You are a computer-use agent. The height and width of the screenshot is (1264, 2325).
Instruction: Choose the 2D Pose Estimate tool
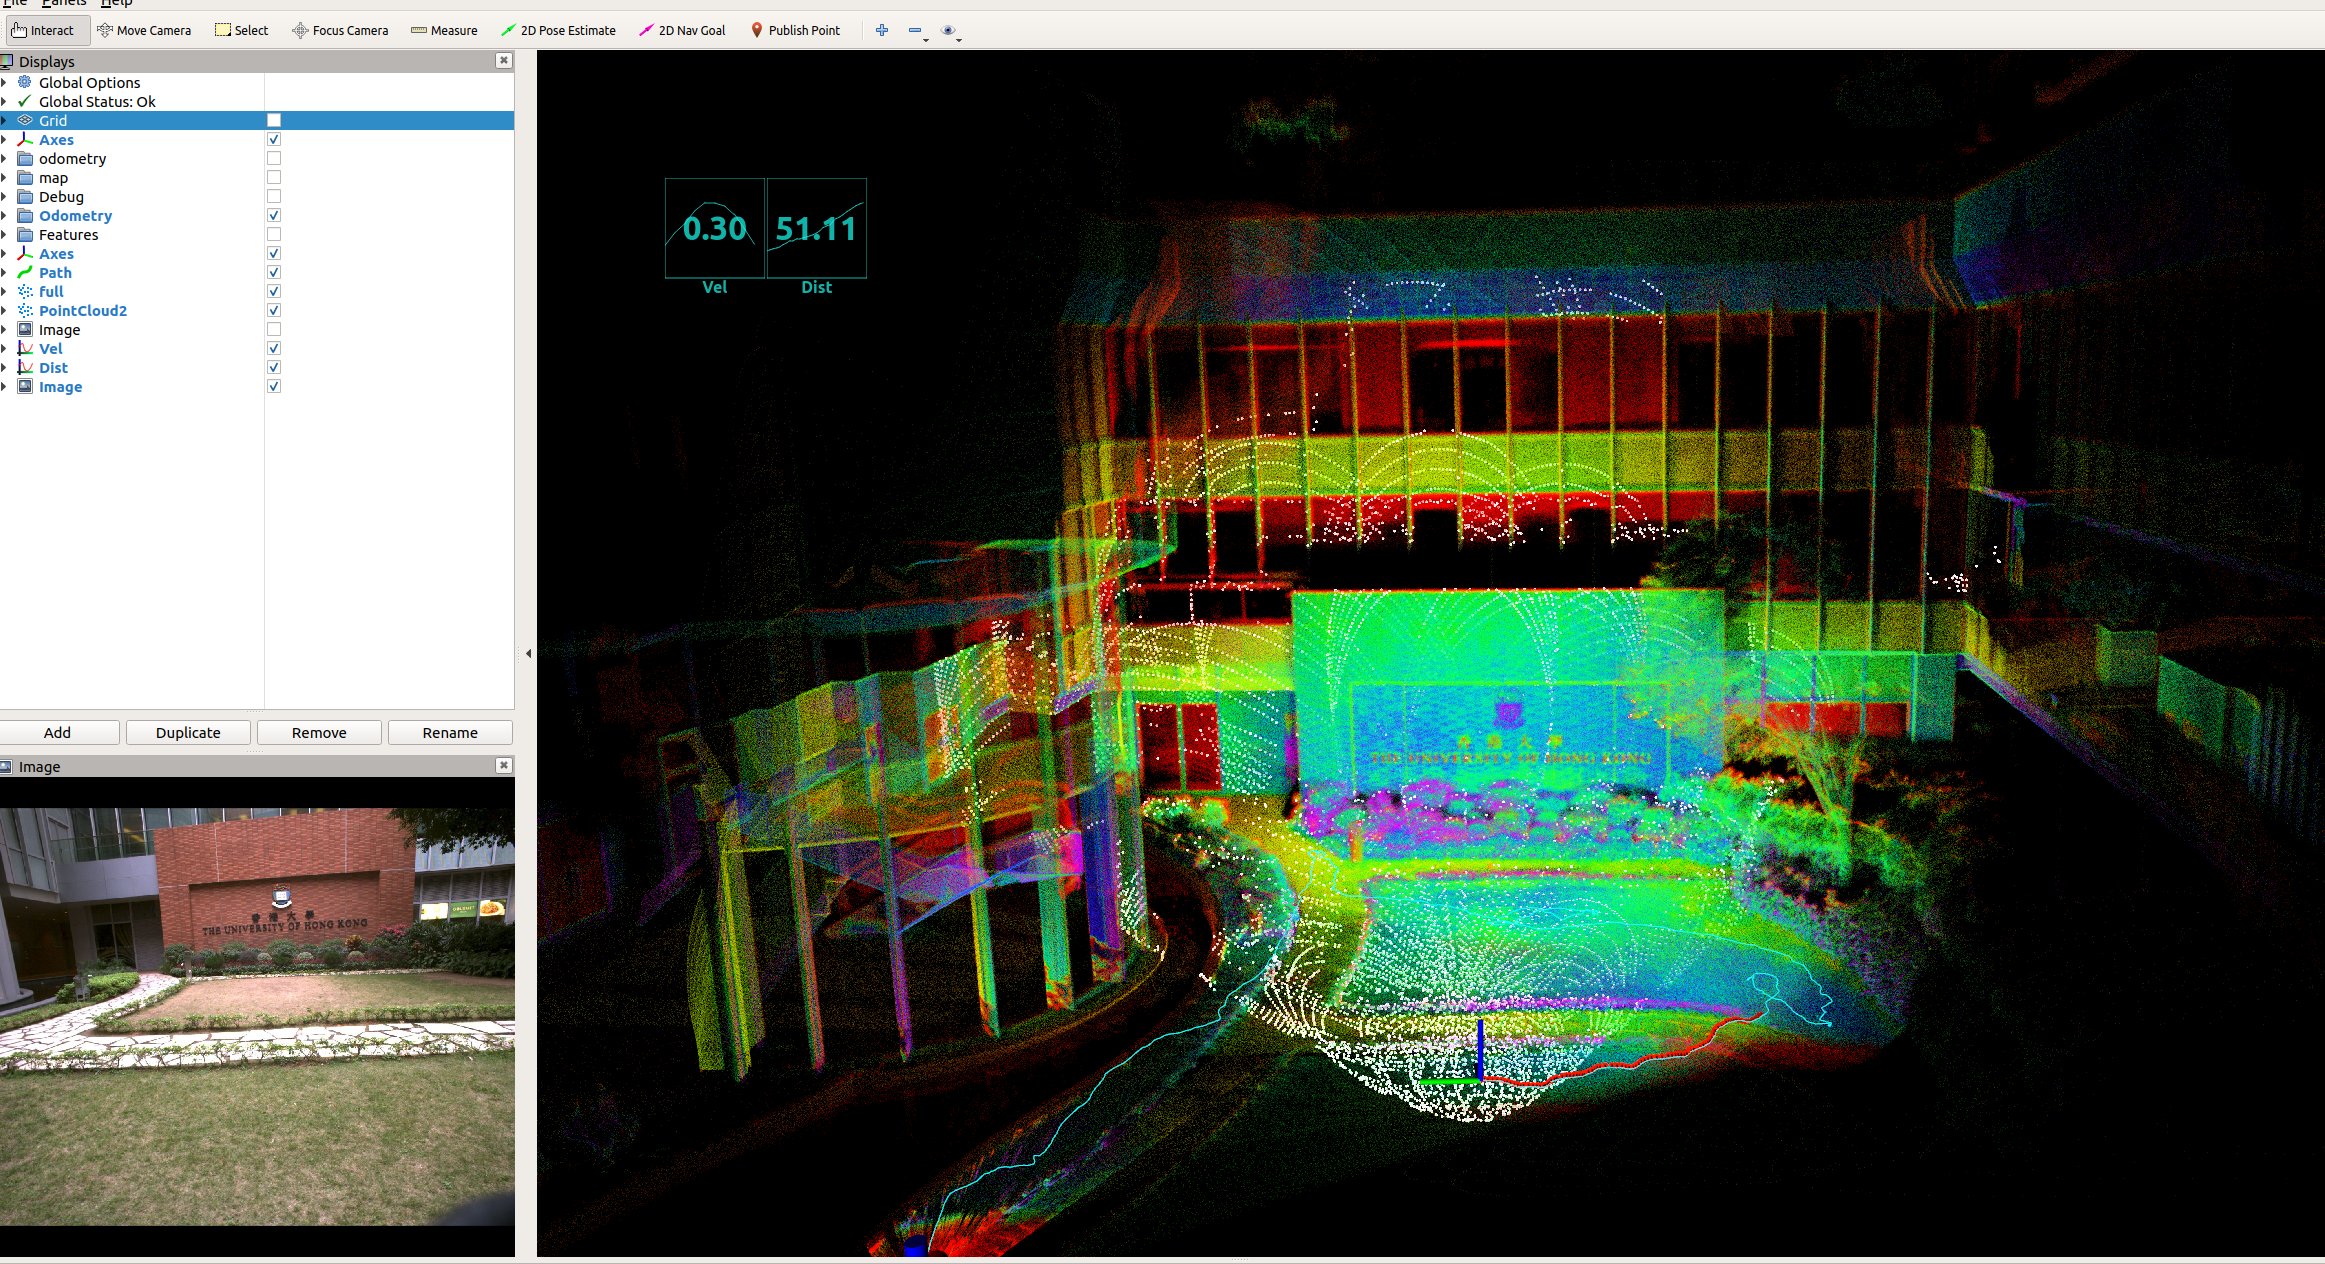[x=558, y=30]
